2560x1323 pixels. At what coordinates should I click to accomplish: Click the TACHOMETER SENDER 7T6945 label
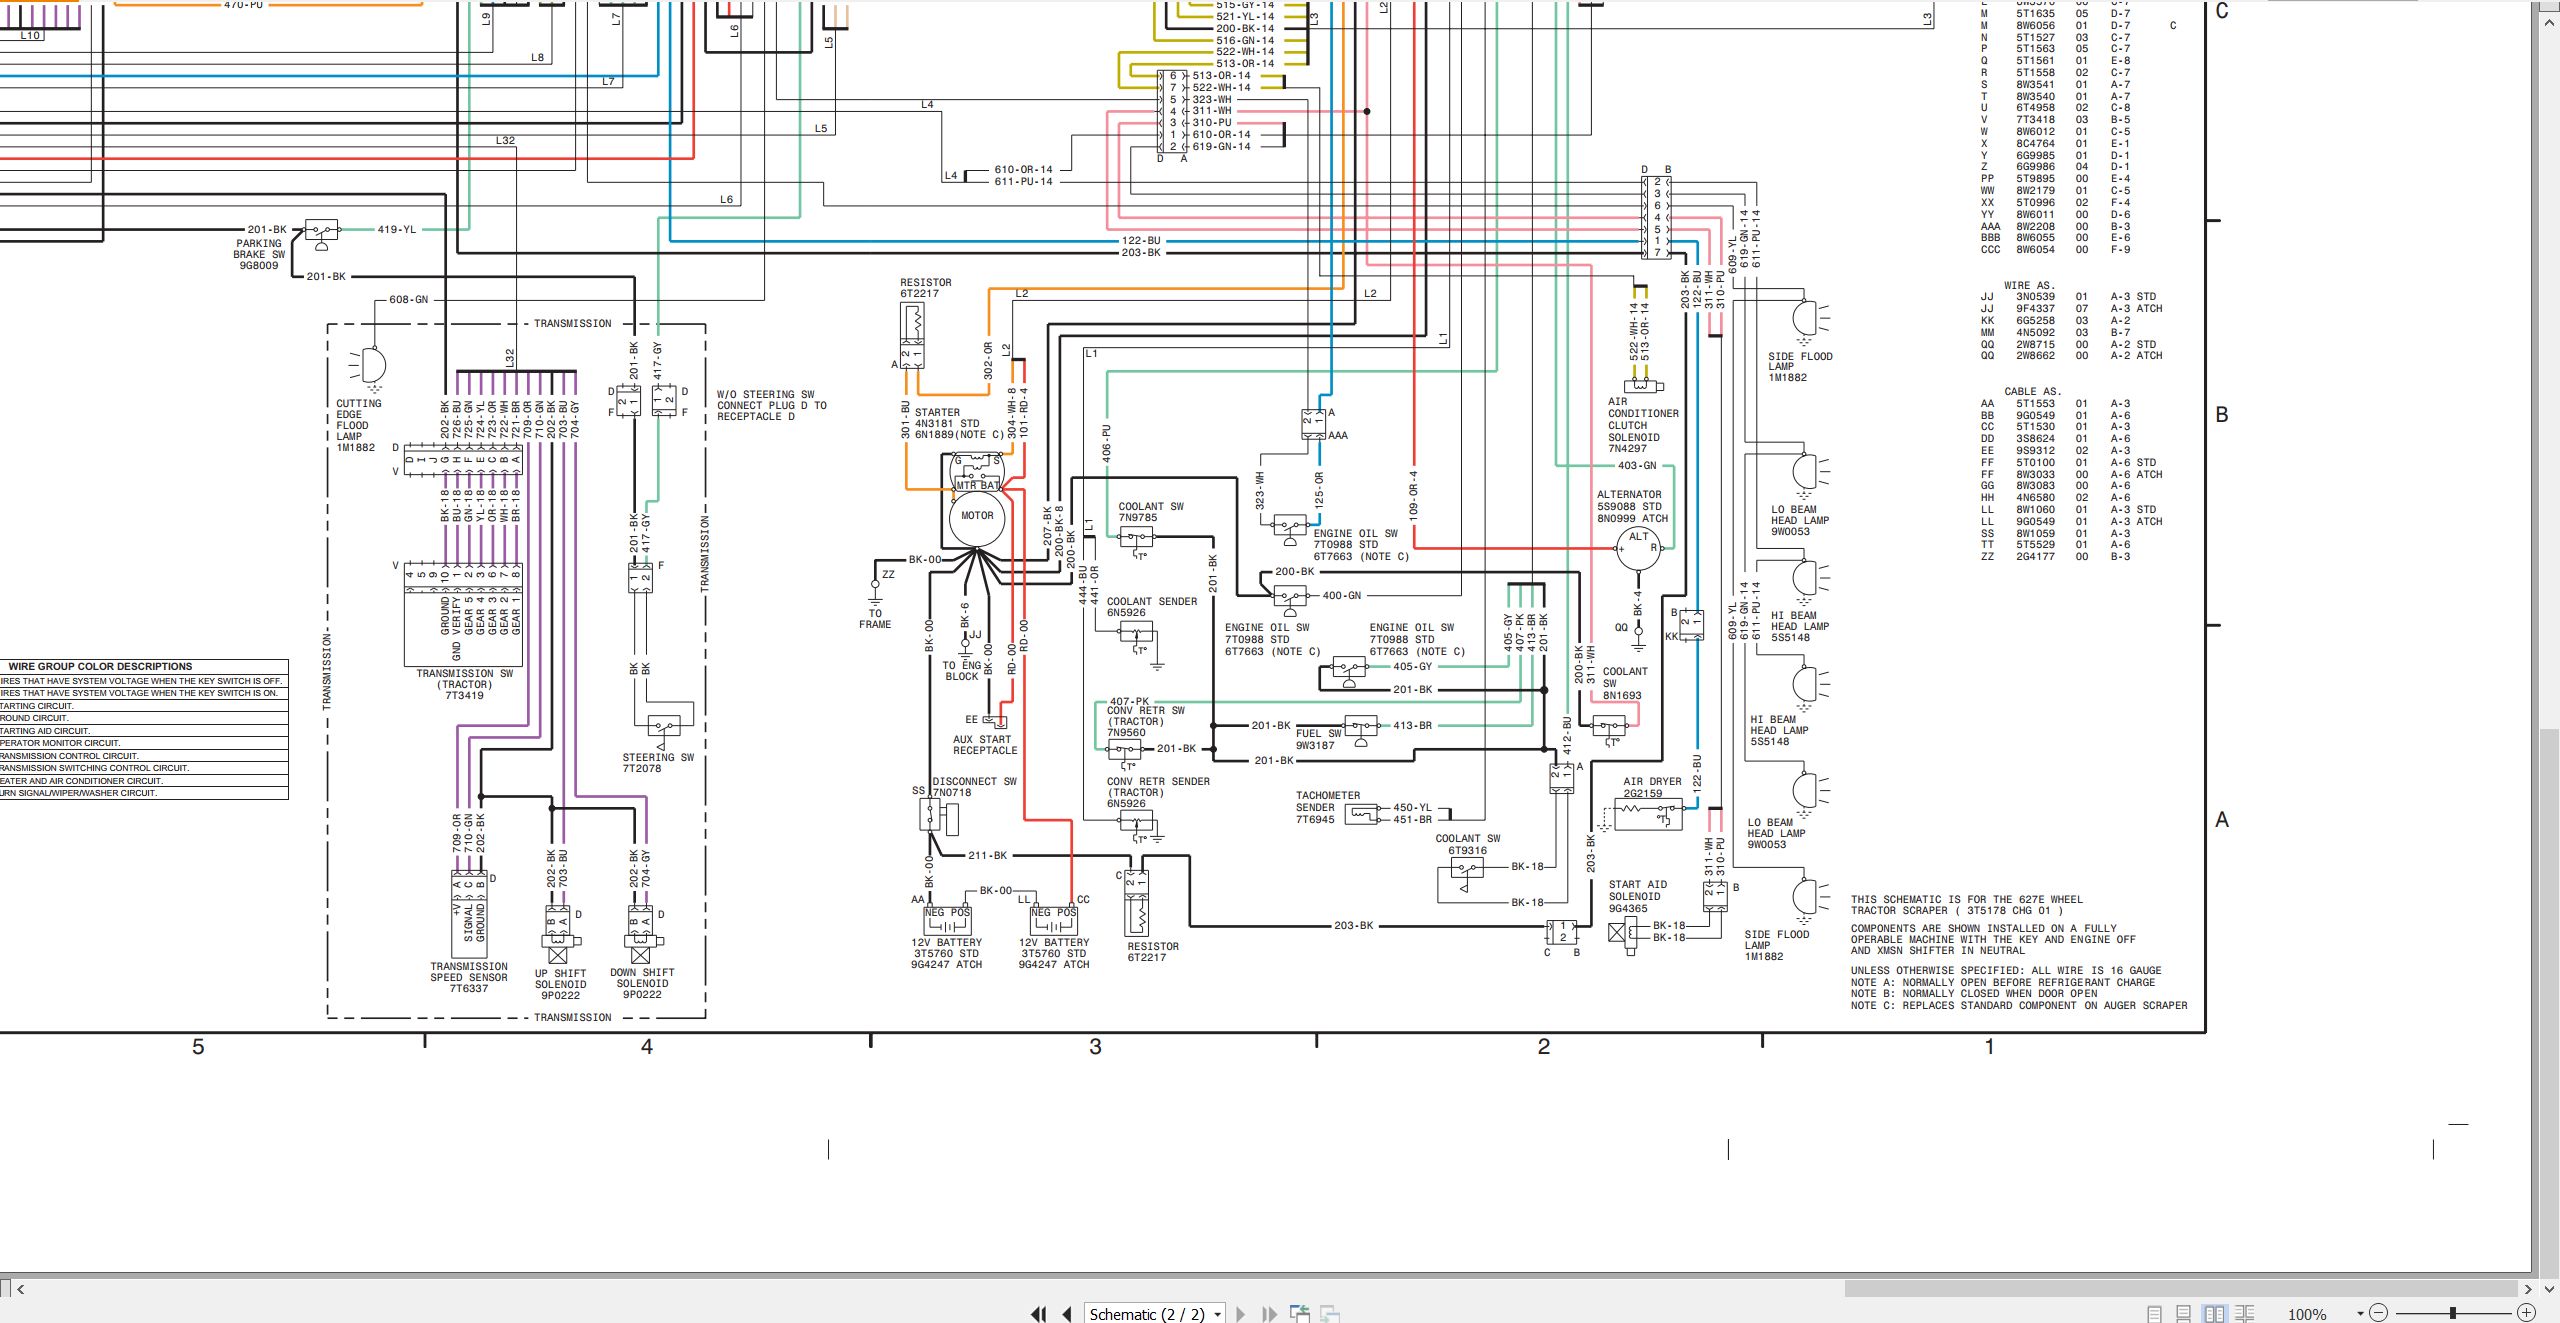click(x=1328, y=807)
